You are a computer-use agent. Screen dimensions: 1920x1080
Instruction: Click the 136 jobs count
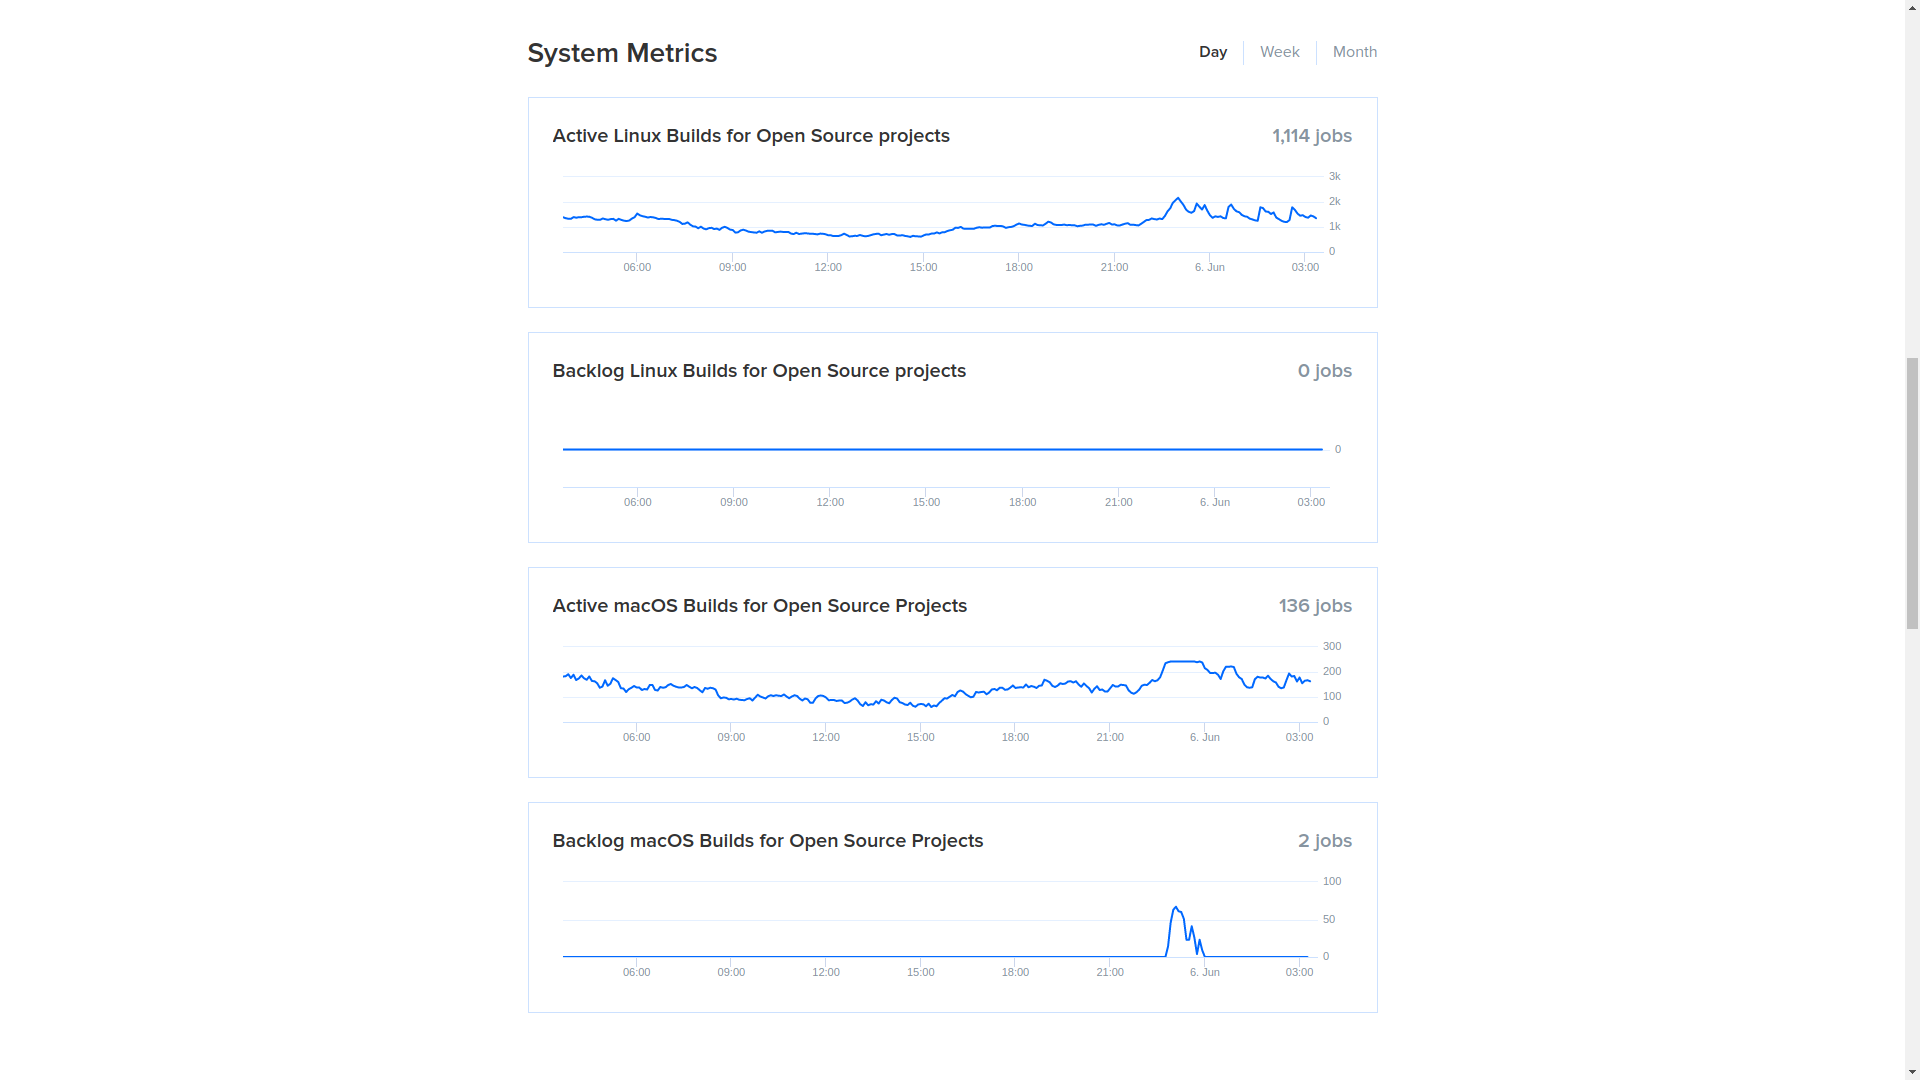[x=1314, y=606]
